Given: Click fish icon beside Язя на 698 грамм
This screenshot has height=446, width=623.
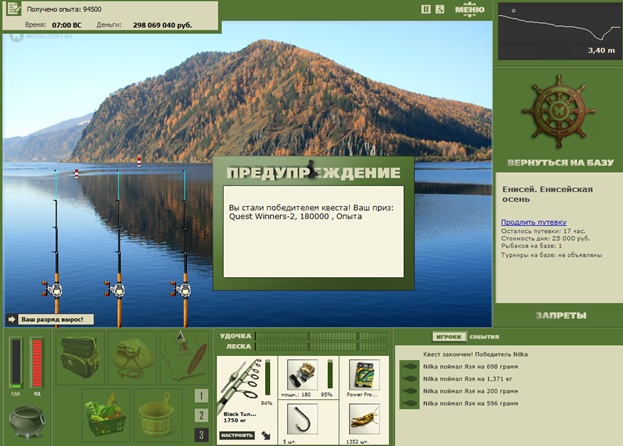Looking at the screenshot, I should tap(409, 367).
